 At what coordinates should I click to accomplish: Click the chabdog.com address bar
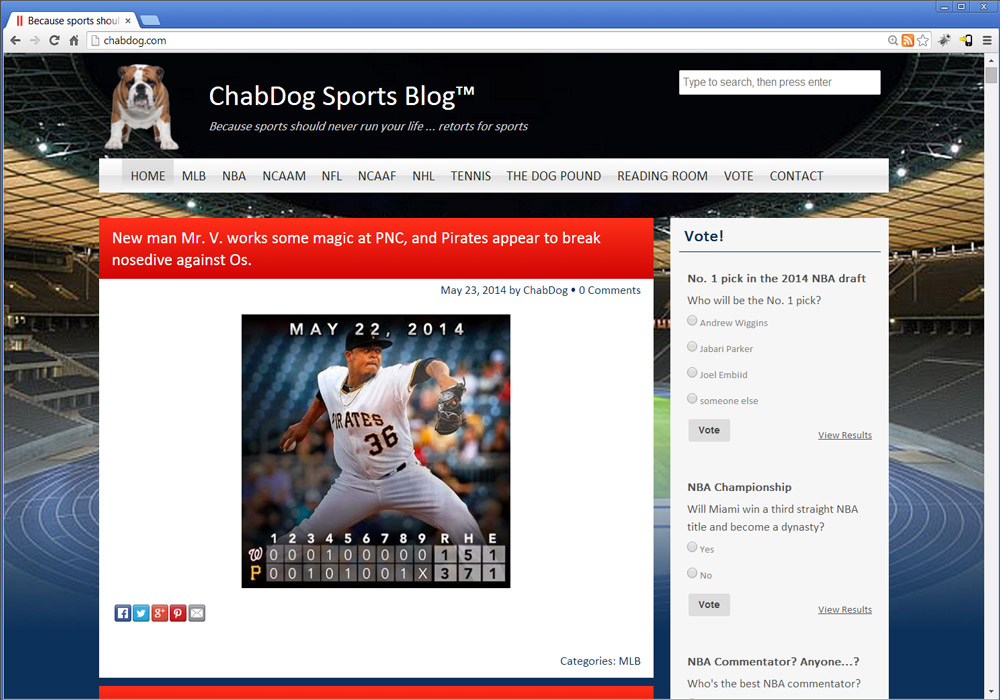coord(485,40)
